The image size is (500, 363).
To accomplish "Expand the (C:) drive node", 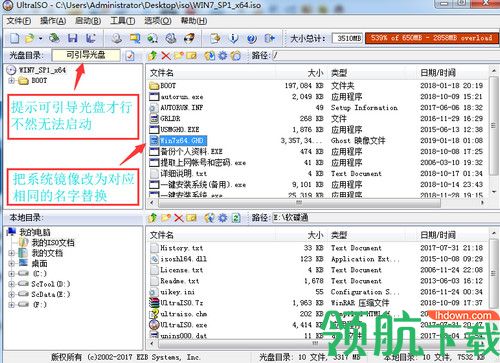I will coord(12,274).
